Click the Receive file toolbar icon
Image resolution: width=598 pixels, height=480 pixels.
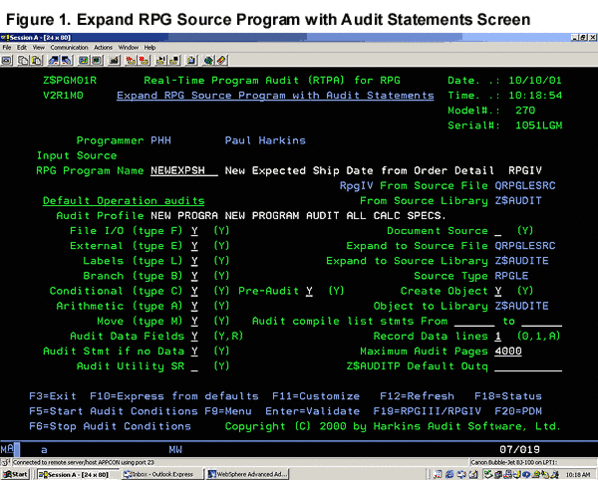tap(67, 60)
